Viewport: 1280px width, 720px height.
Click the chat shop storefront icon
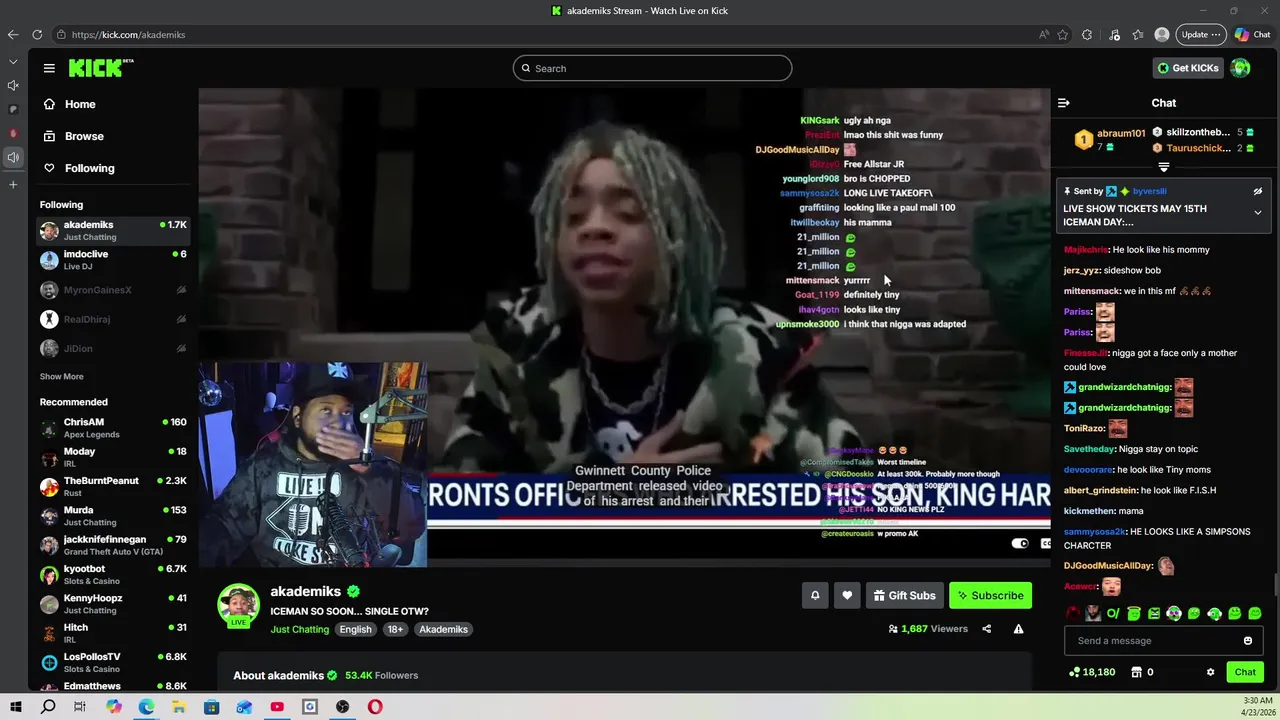pos(1135,672)
